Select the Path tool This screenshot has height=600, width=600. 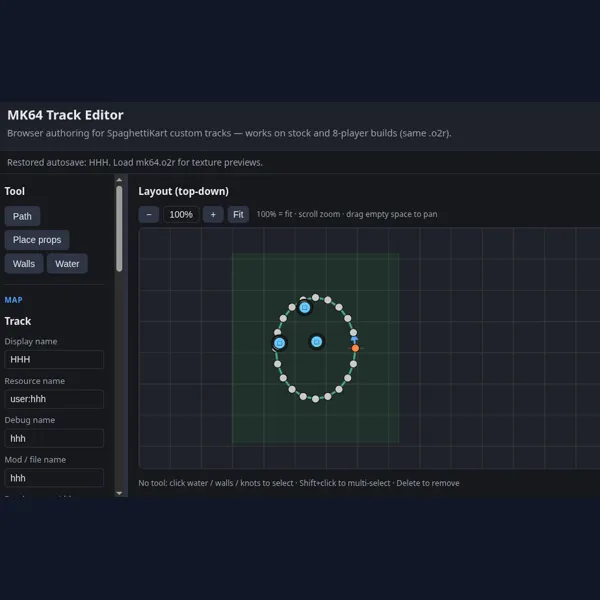pyautogui.click(x=22, y=216)
